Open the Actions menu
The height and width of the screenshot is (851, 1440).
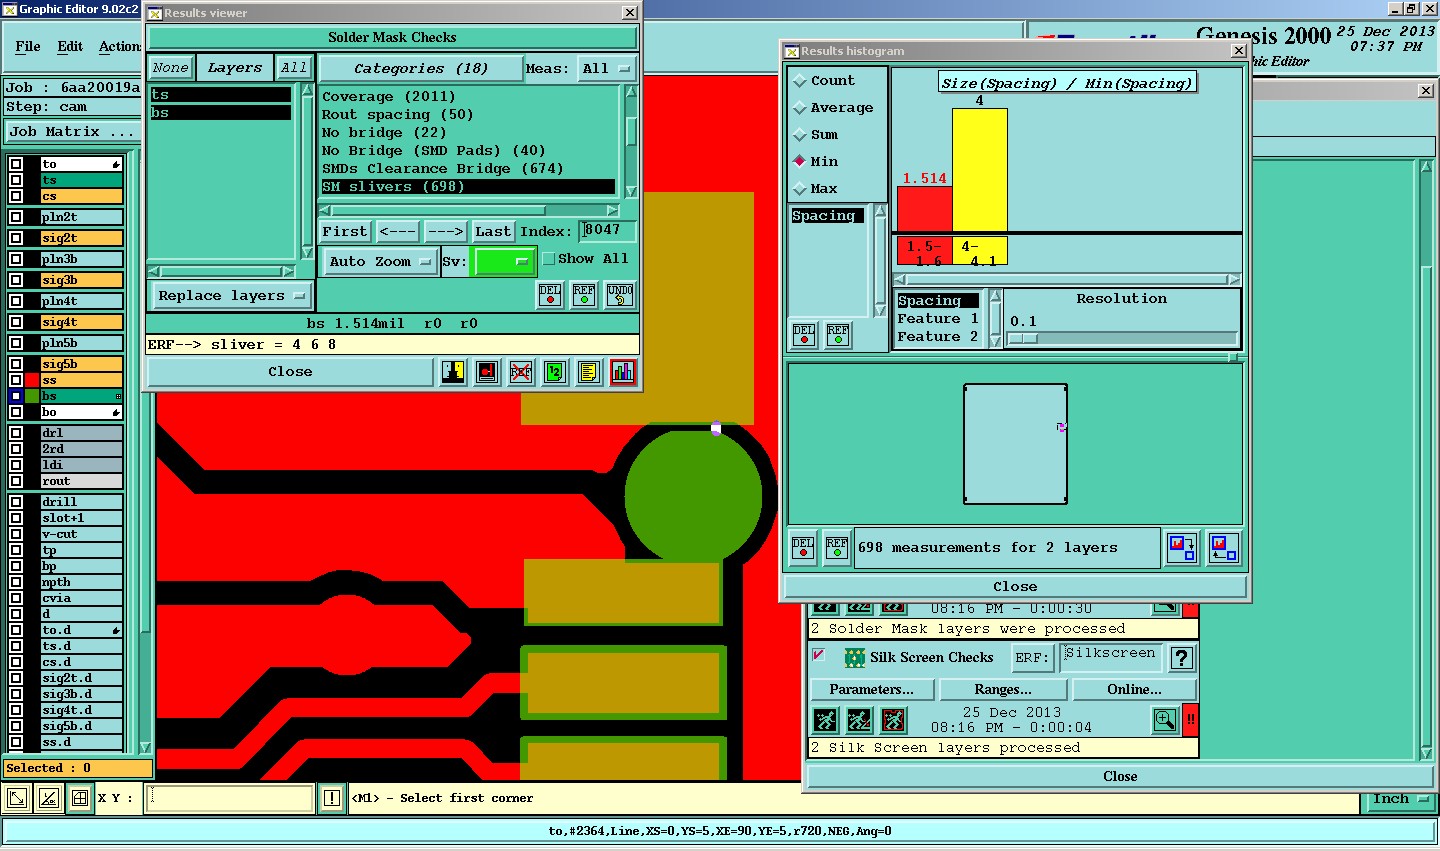[120, 46]
